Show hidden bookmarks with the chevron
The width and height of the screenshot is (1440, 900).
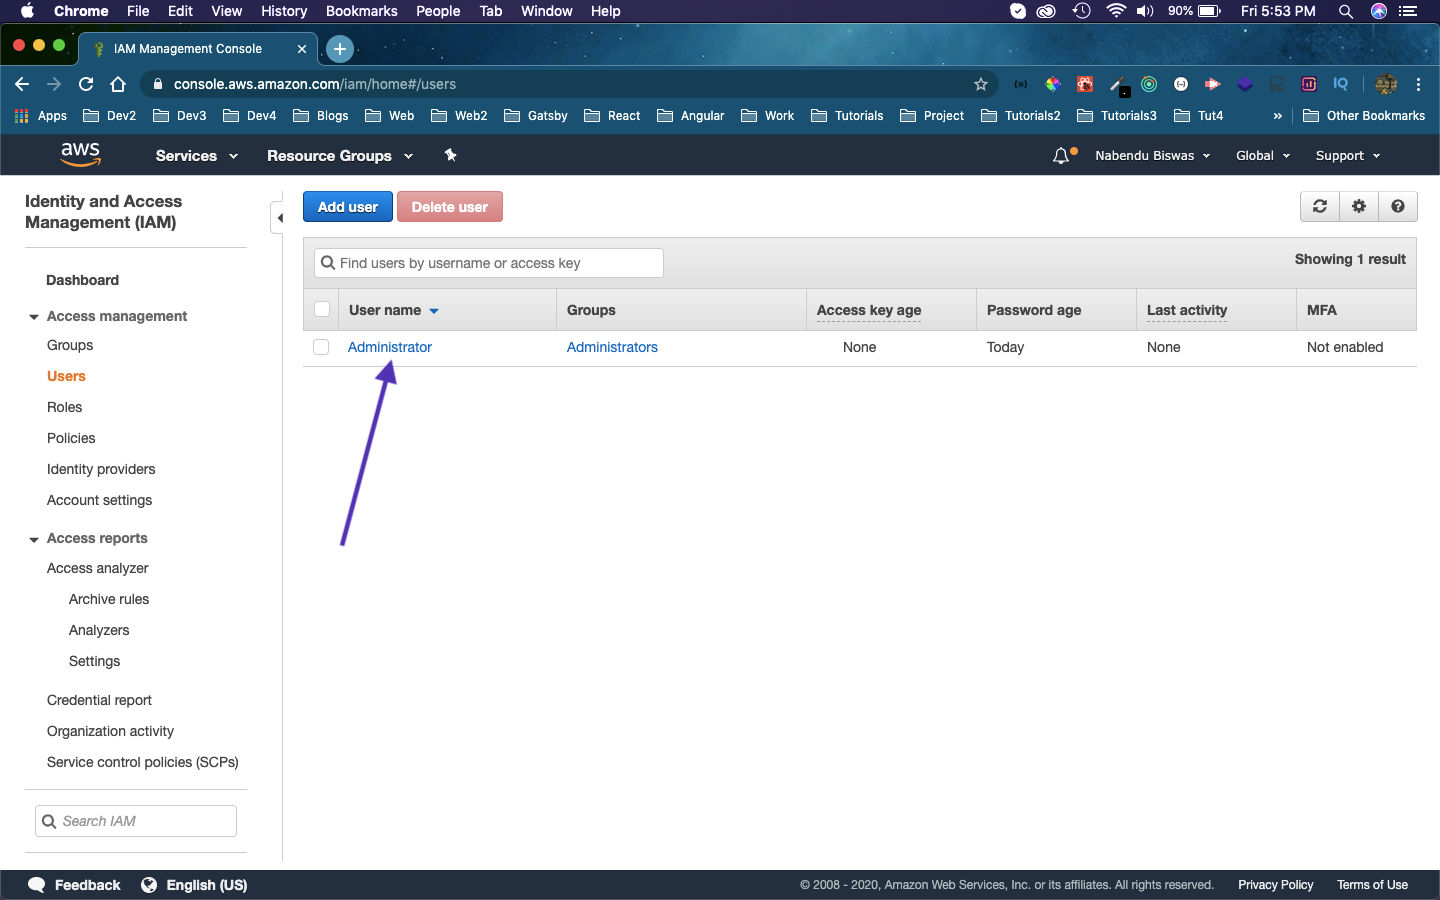click(x=1277, y=116)
